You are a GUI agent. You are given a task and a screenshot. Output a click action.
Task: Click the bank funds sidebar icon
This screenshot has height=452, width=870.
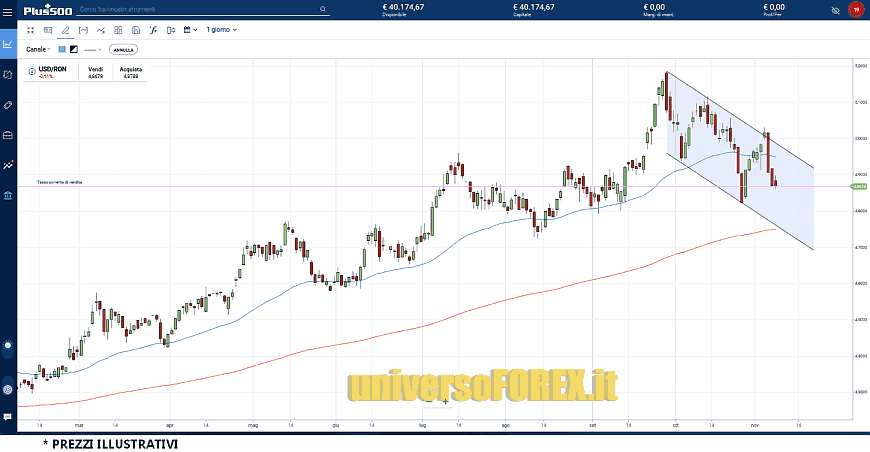click(8, 195)
